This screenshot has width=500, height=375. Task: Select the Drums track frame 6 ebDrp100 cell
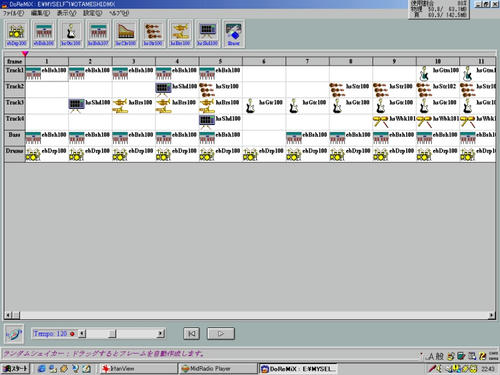click(264, 154)
